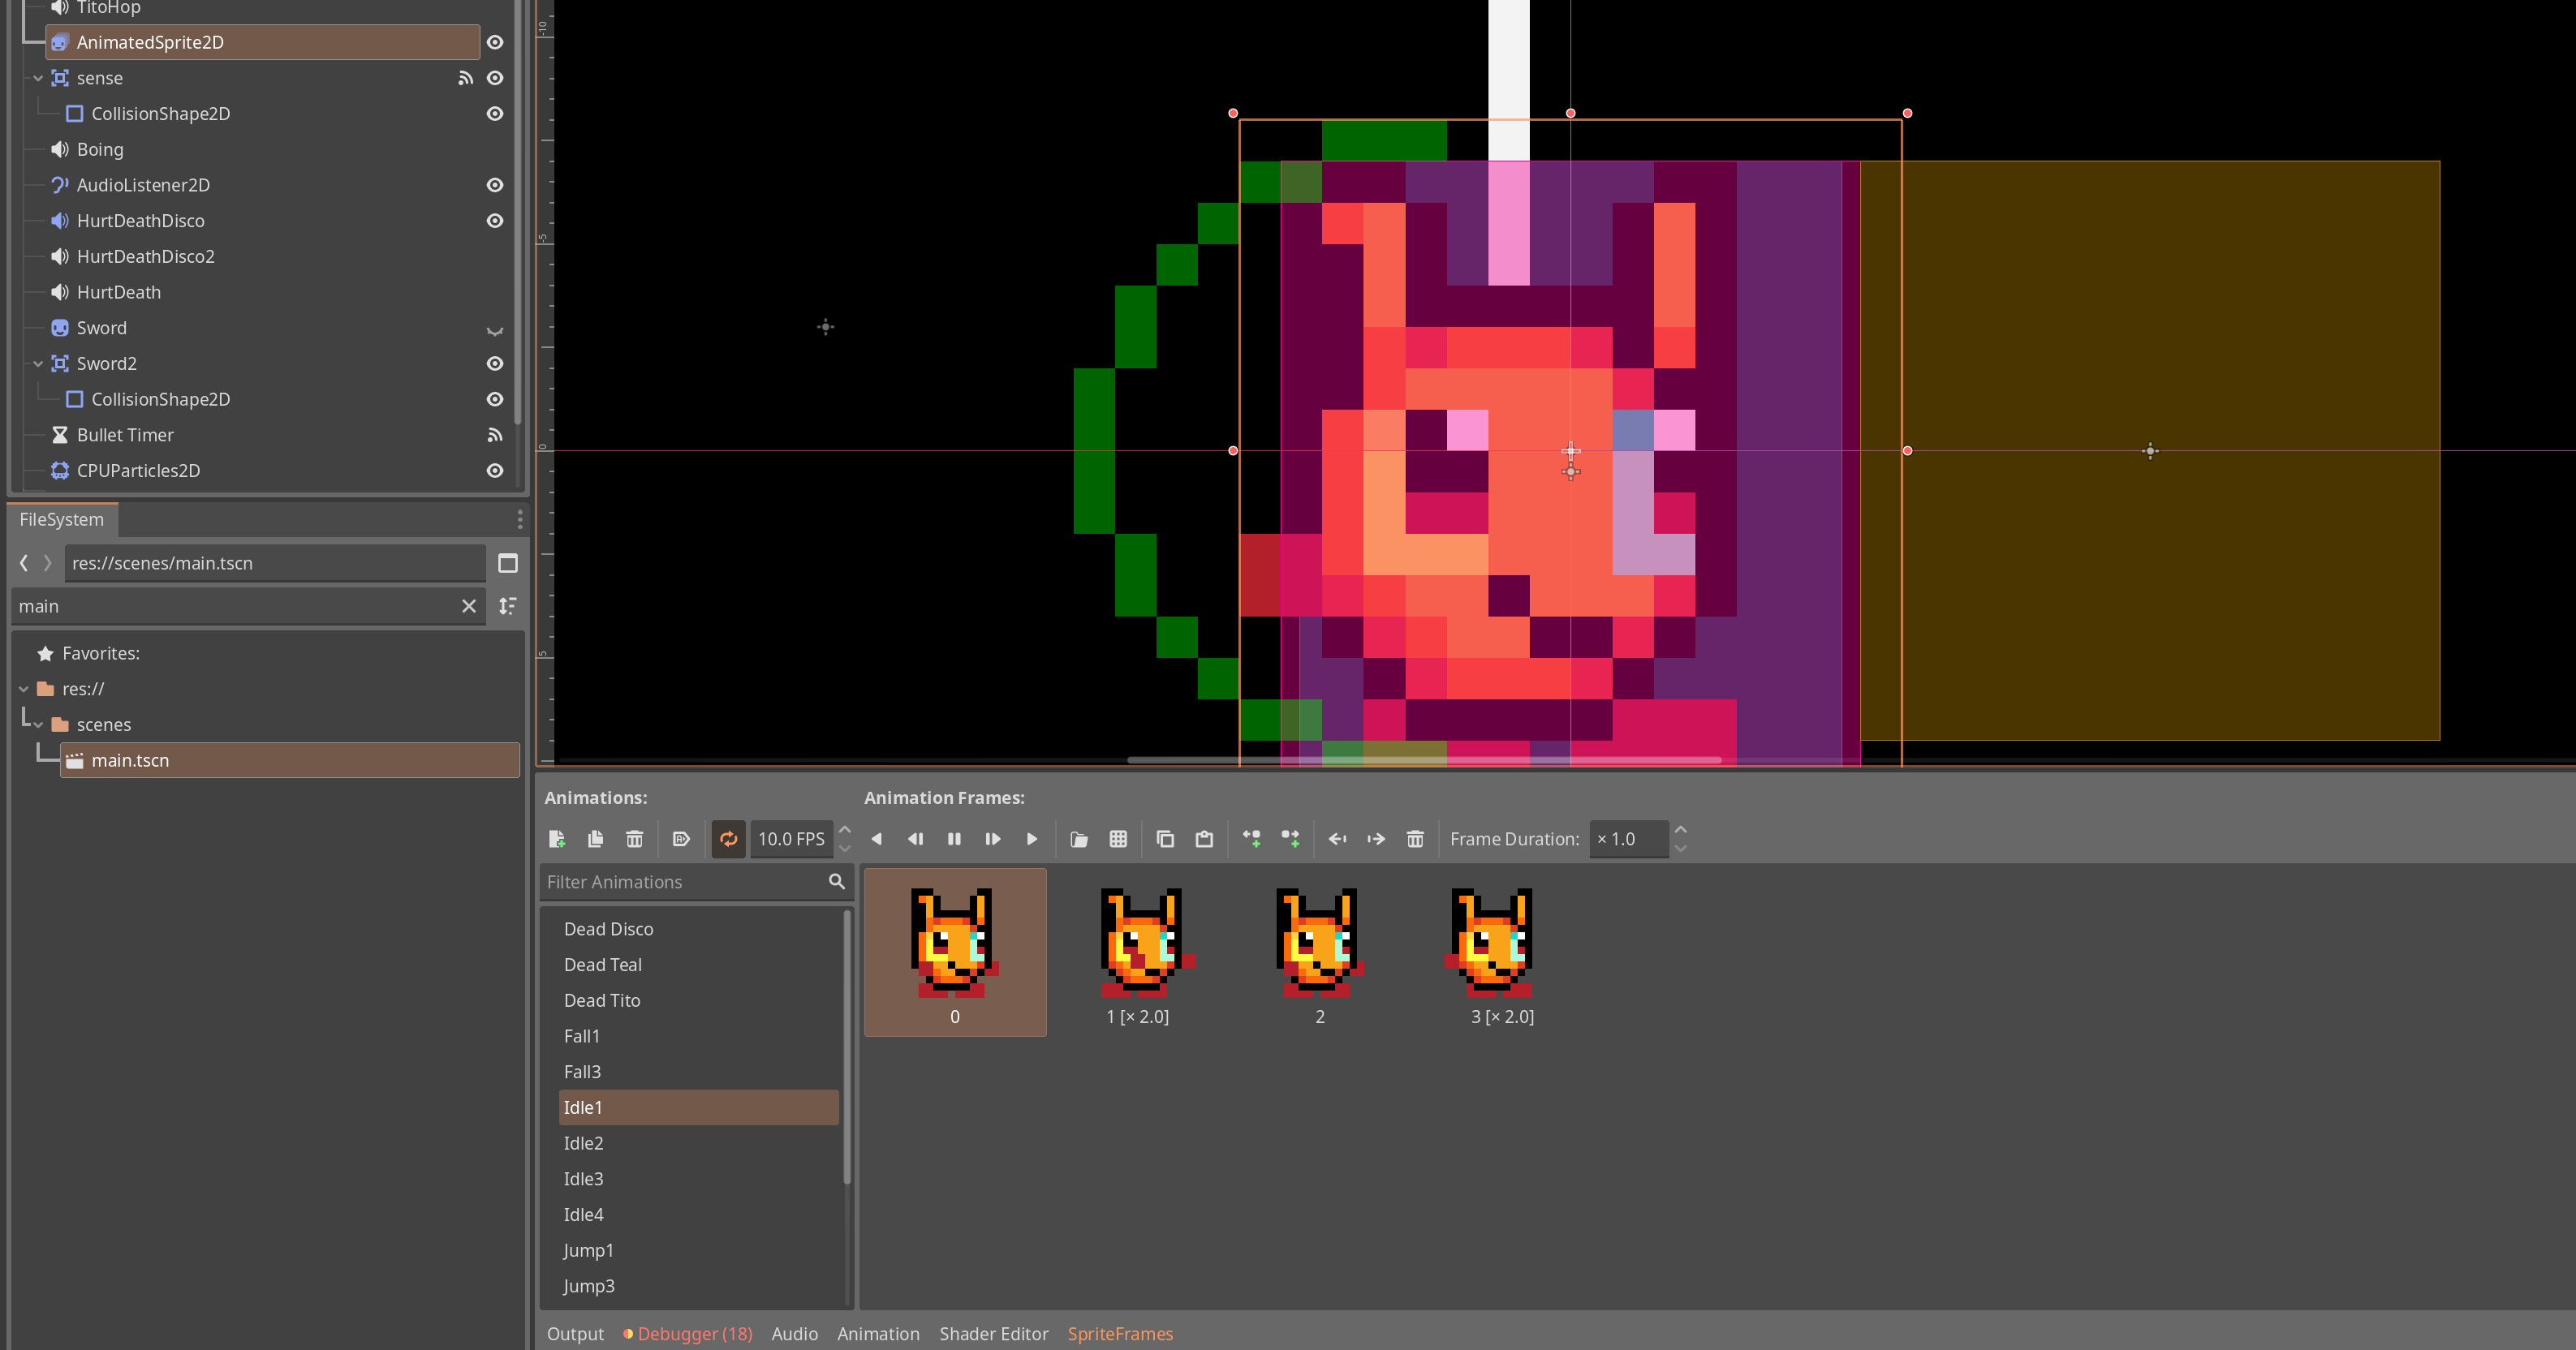Image resolution: width=2576 pixels, height=1350 pixels.
Task: Add a new animation
Action: [x=557, y=839]
